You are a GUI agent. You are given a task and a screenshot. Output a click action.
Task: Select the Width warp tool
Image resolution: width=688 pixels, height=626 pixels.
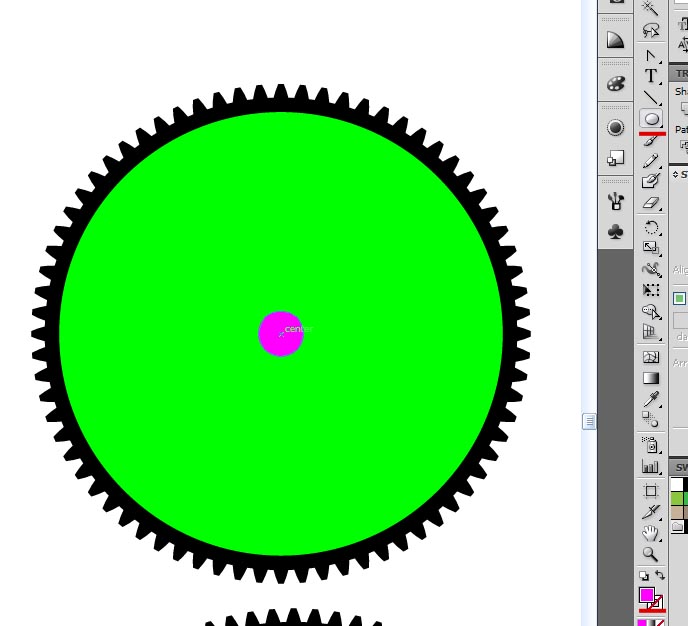click(x=650, y=269)
